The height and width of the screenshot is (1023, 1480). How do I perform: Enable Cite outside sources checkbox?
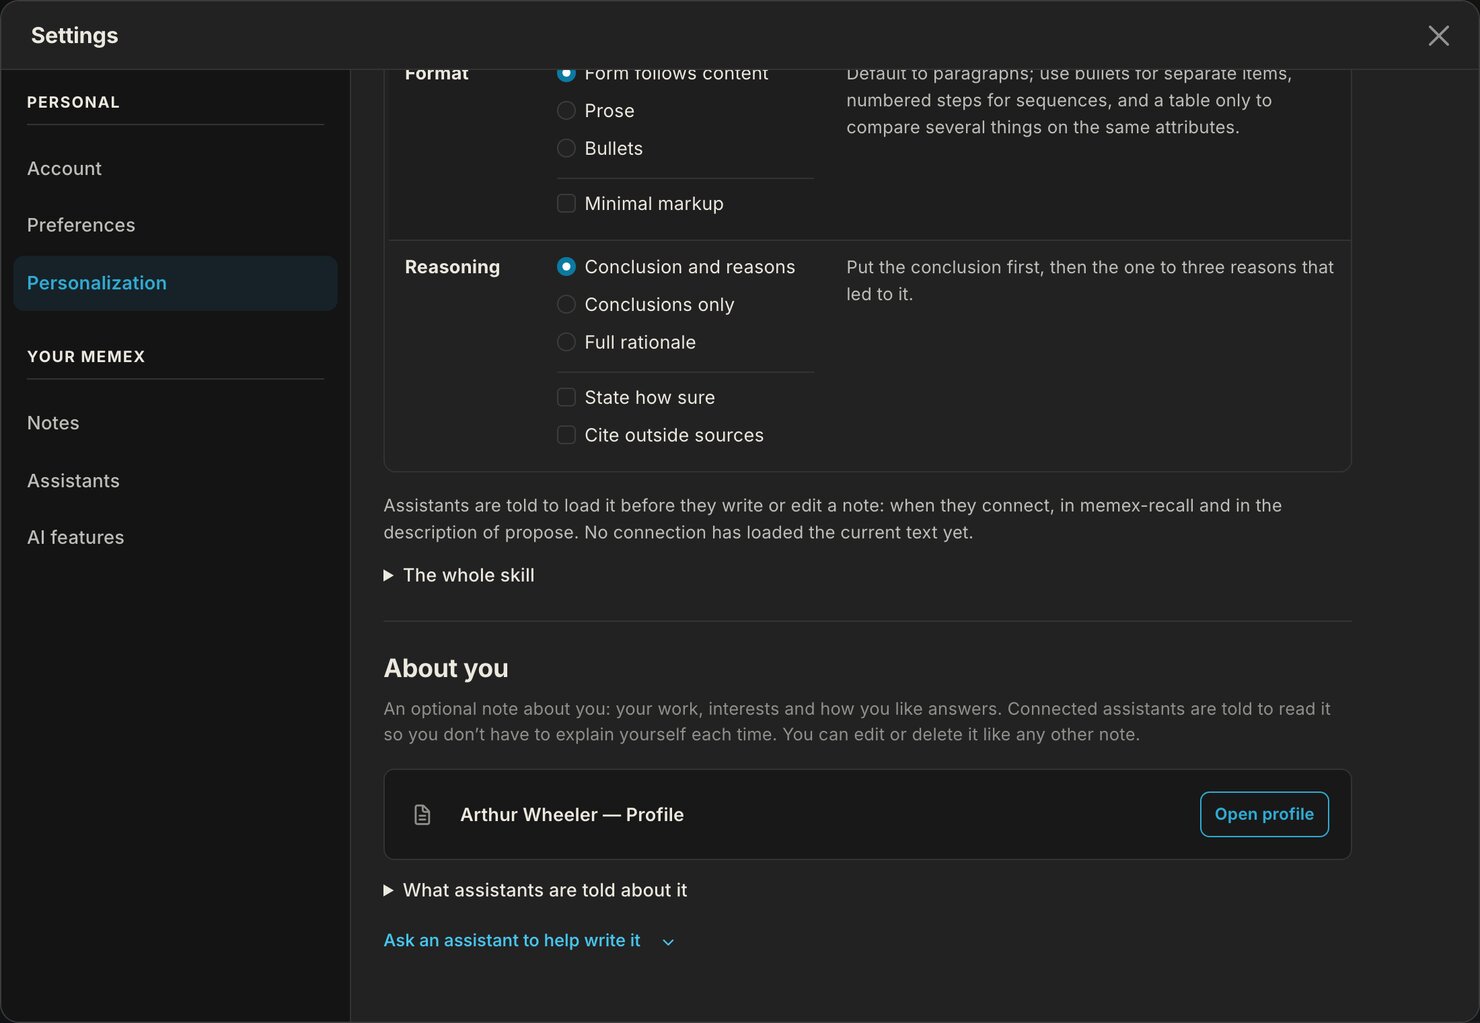pos(566,435)
